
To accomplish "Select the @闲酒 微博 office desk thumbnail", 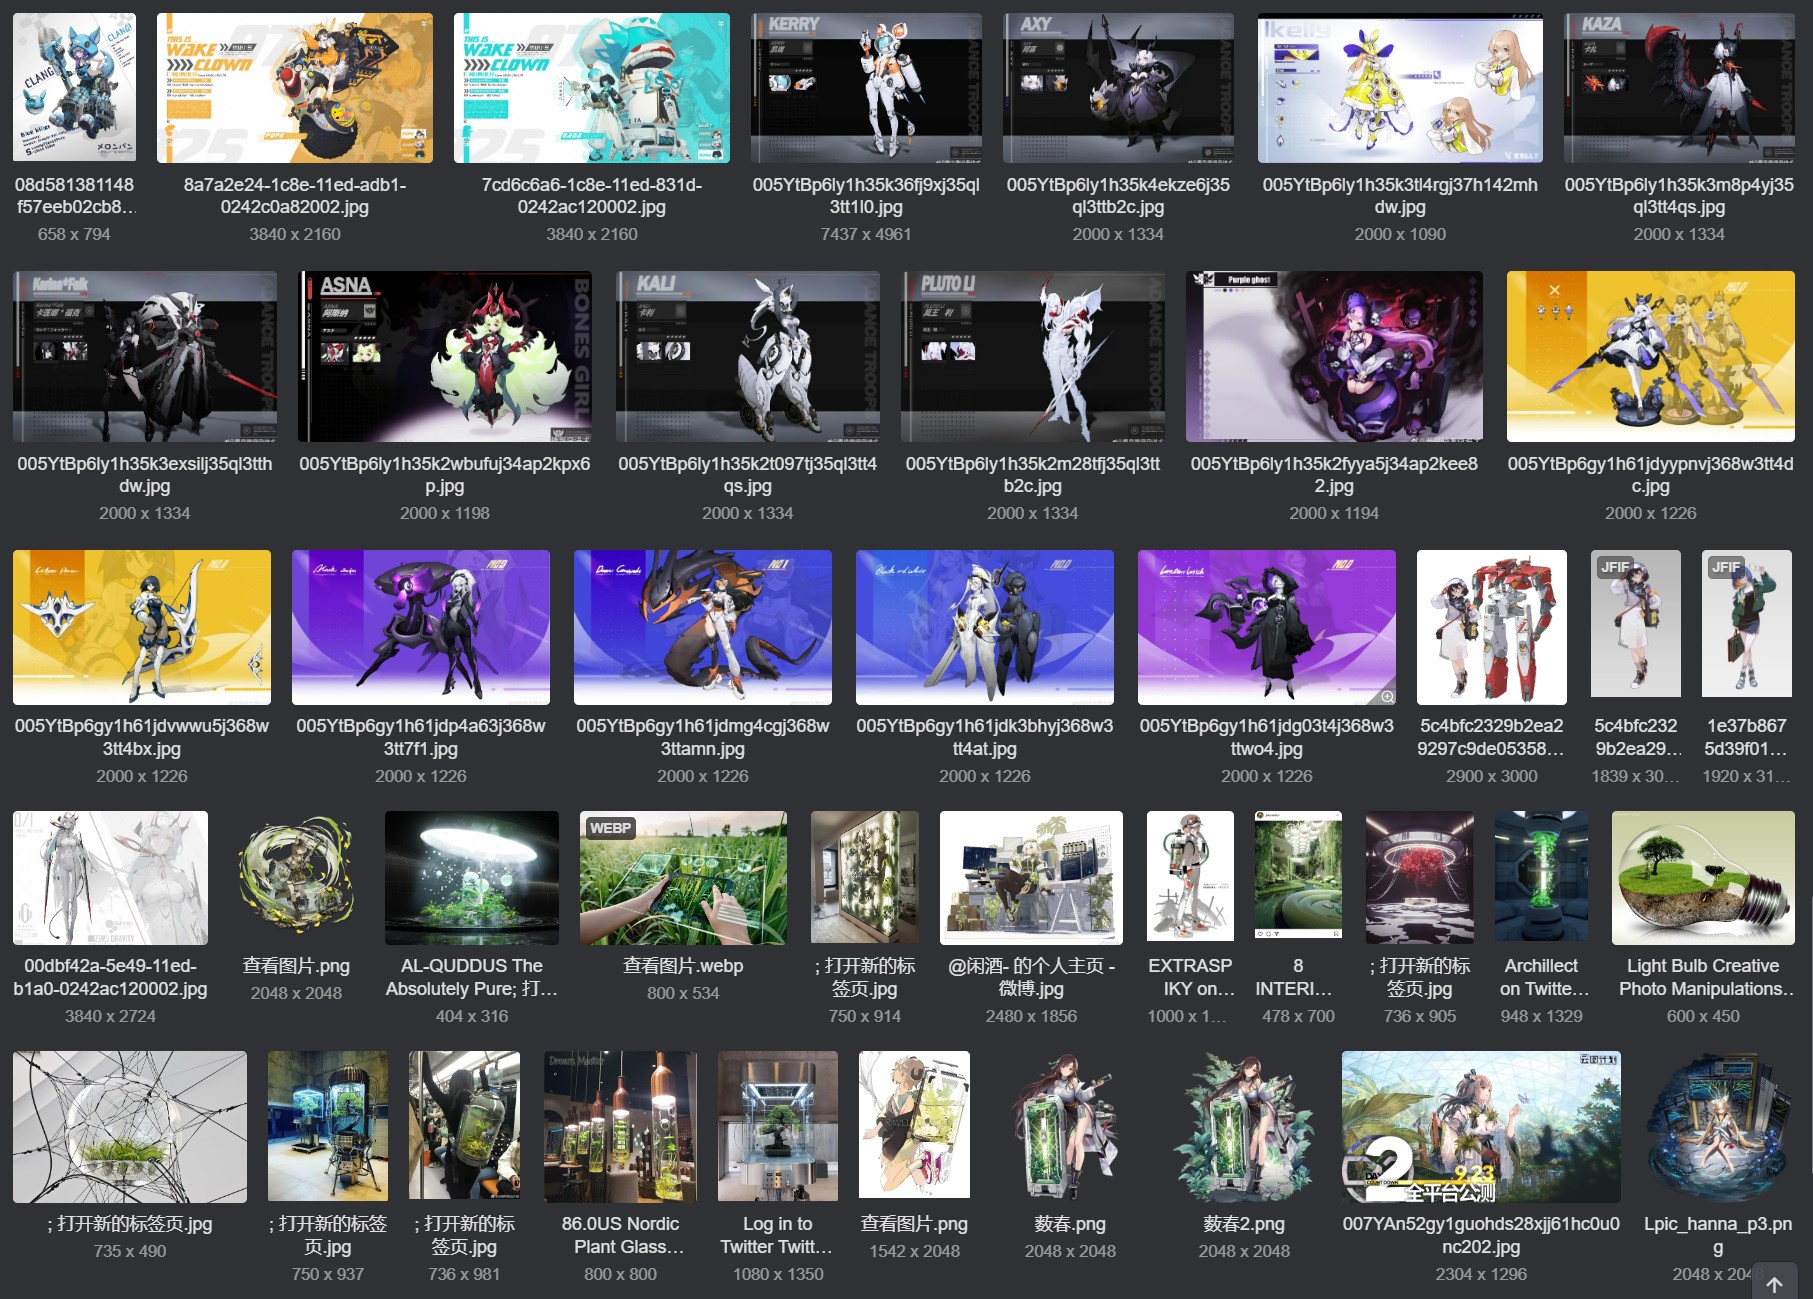I will [1031, 878].
